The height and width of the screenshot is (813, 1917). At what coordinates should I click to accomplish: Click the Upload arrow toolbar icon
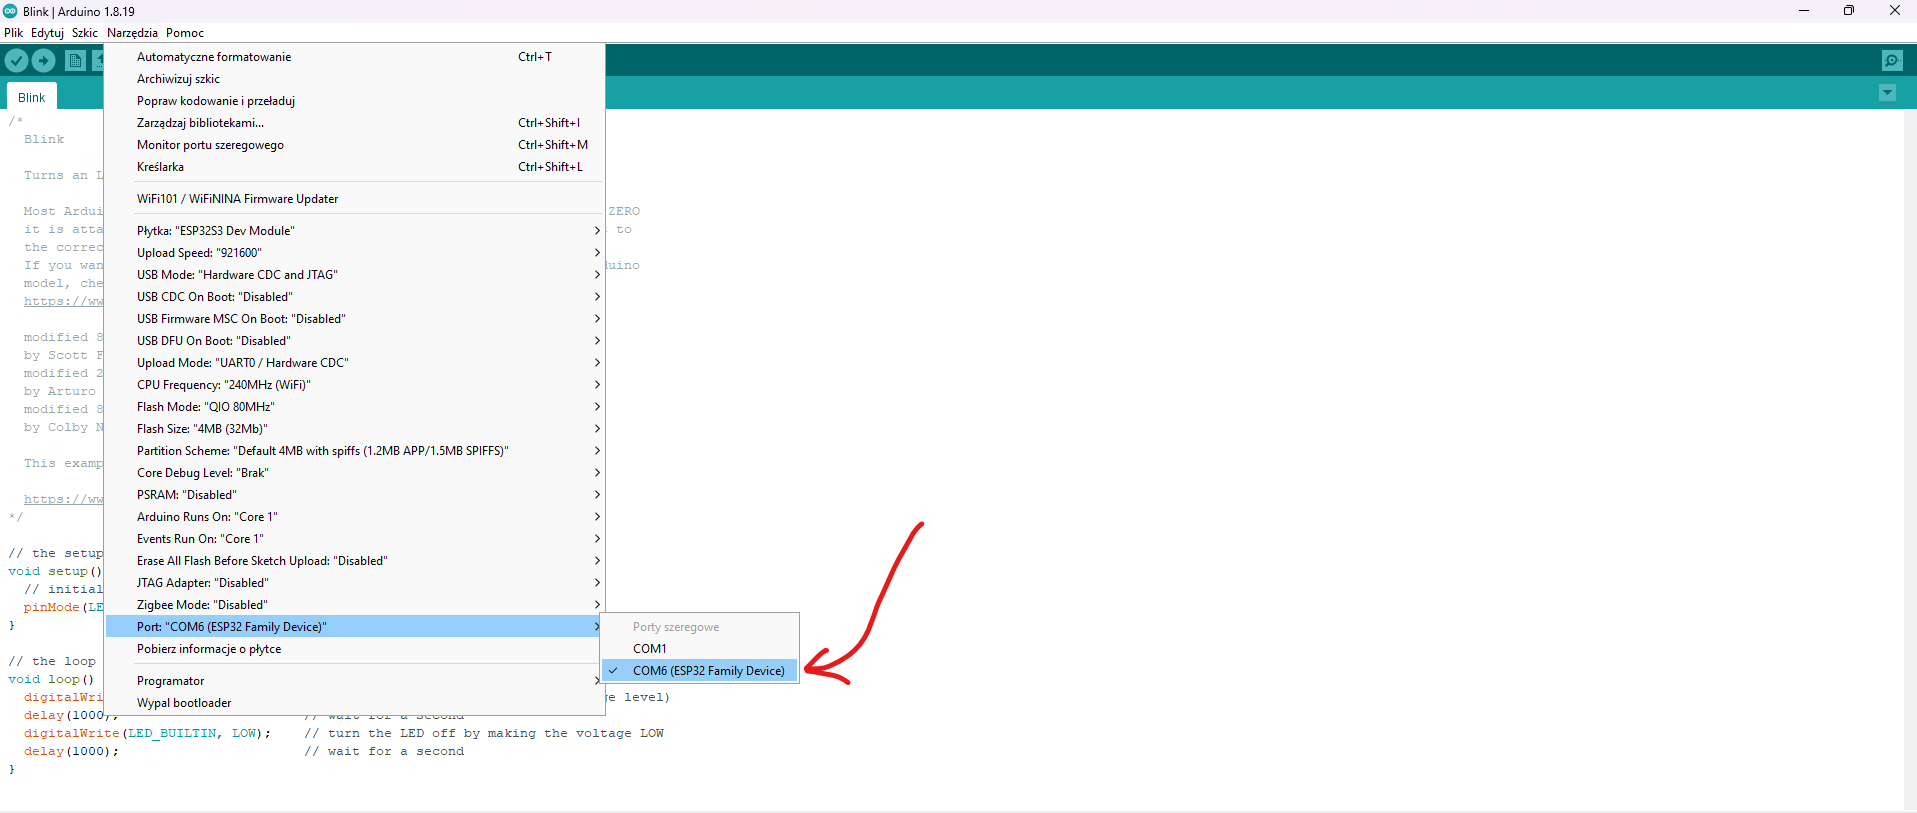(44, 60)
